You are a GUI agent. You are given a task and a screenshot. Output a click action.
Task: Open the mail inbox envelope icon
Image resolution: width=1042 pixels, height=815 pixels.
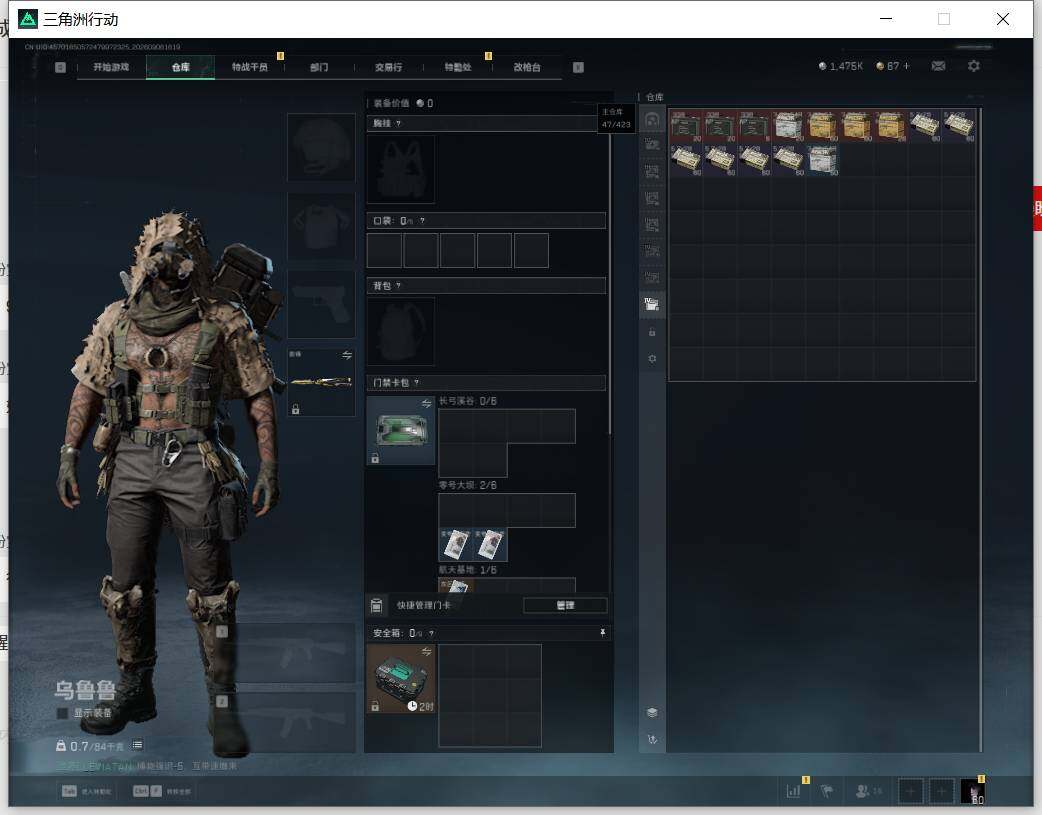point(938,66)
